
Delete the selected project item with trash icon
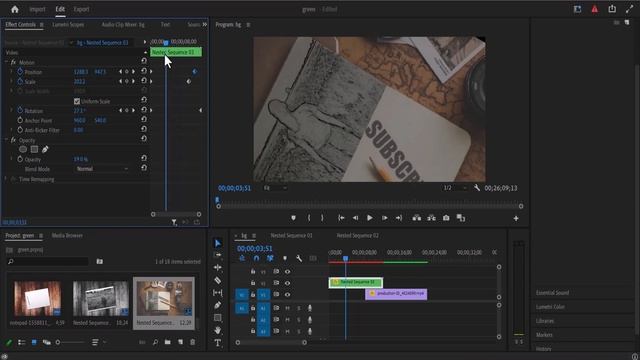pyautogui.click(x=193, y=342)
